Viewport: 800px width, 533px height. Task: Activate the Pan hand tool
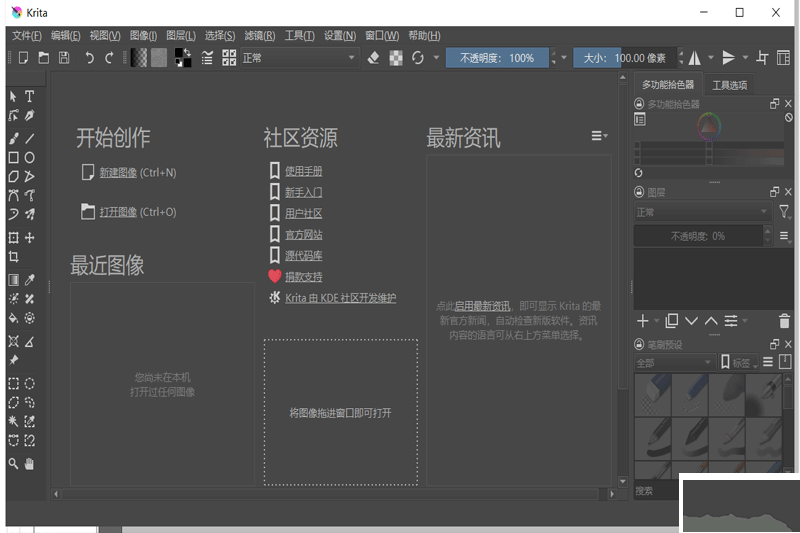30,463
